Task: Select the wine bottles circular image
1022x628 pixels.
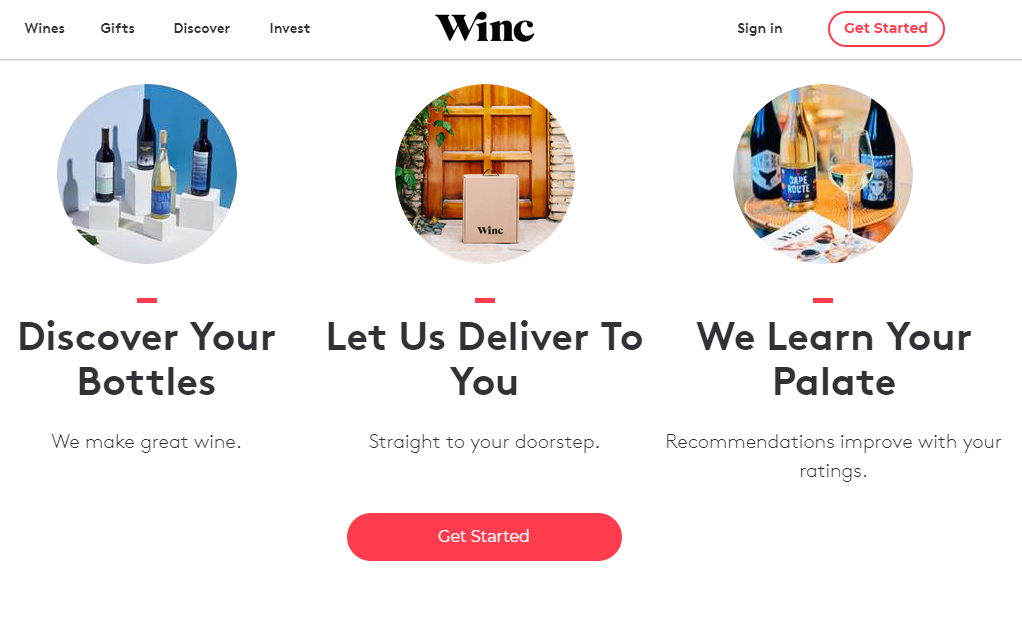Action: click(x=147, y=174)
